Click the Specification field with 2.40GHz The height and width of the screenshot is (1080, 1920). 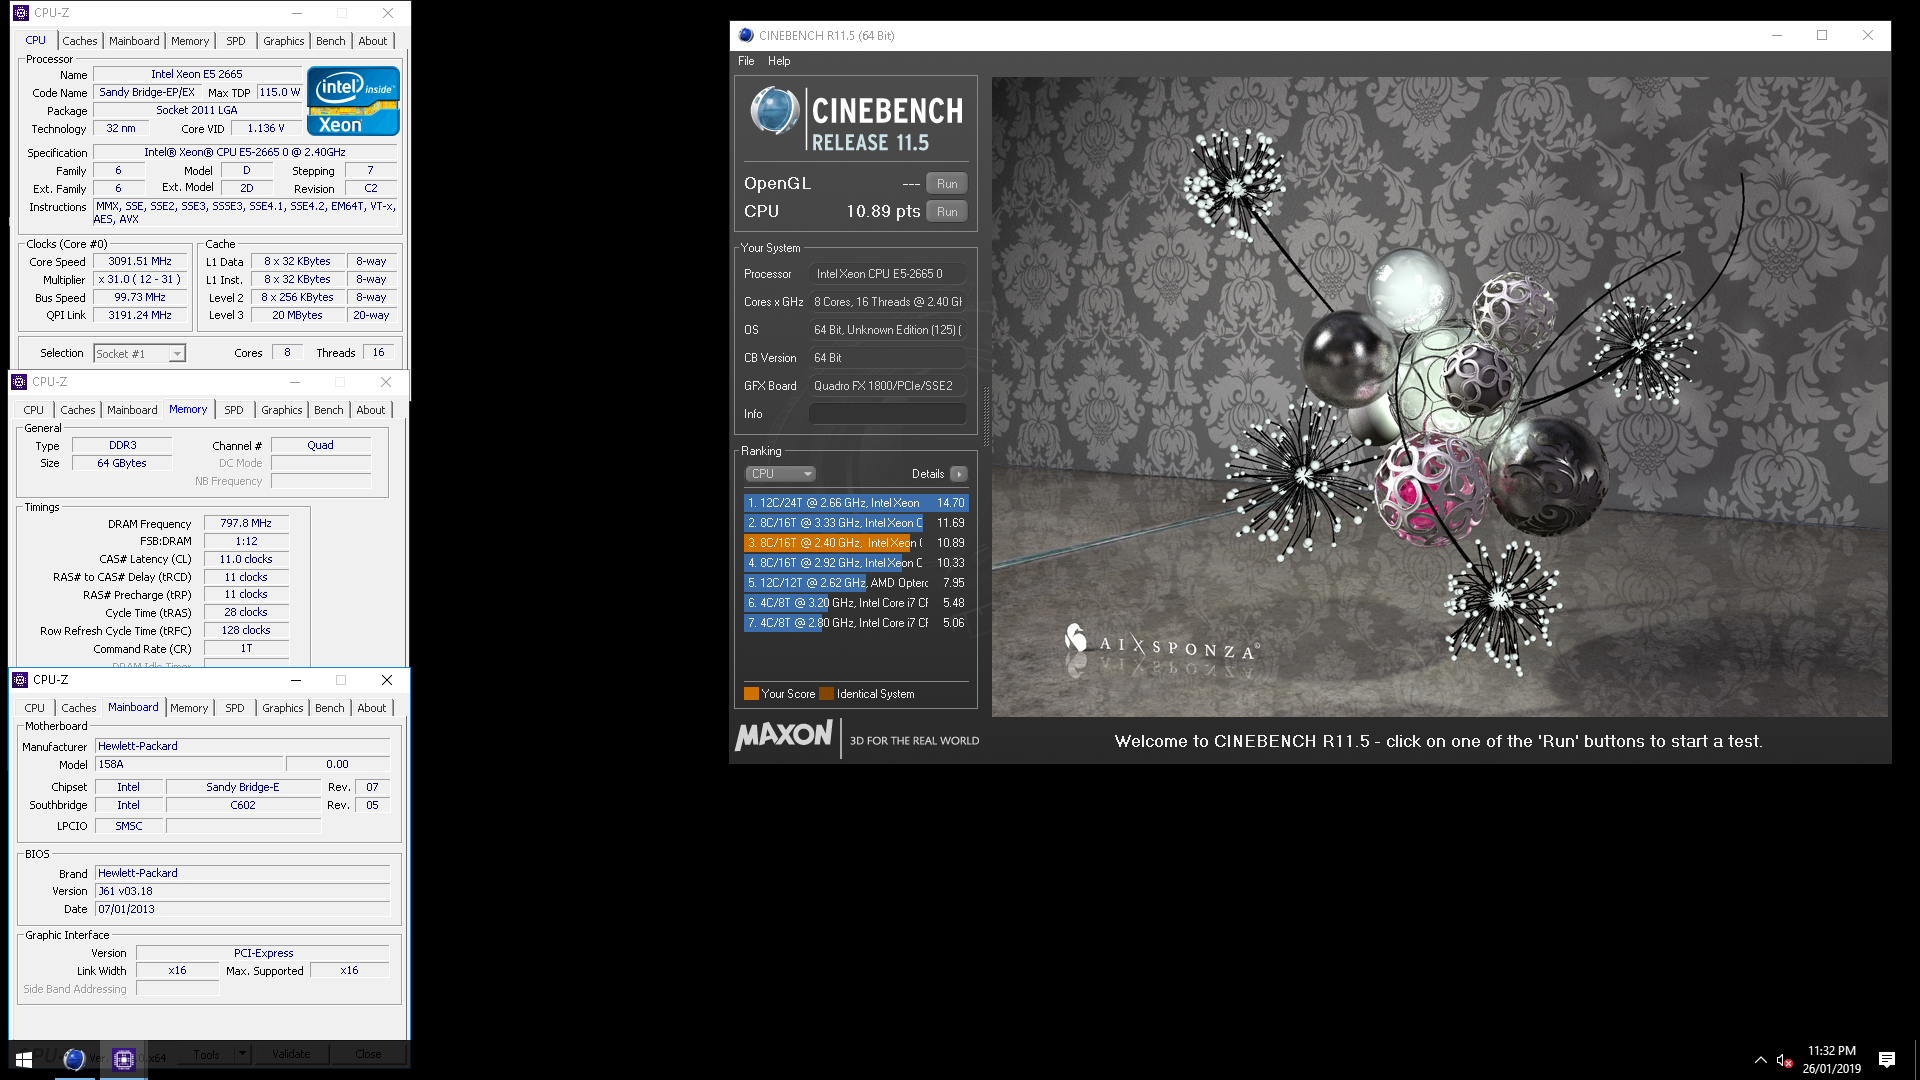coord(245,153)
